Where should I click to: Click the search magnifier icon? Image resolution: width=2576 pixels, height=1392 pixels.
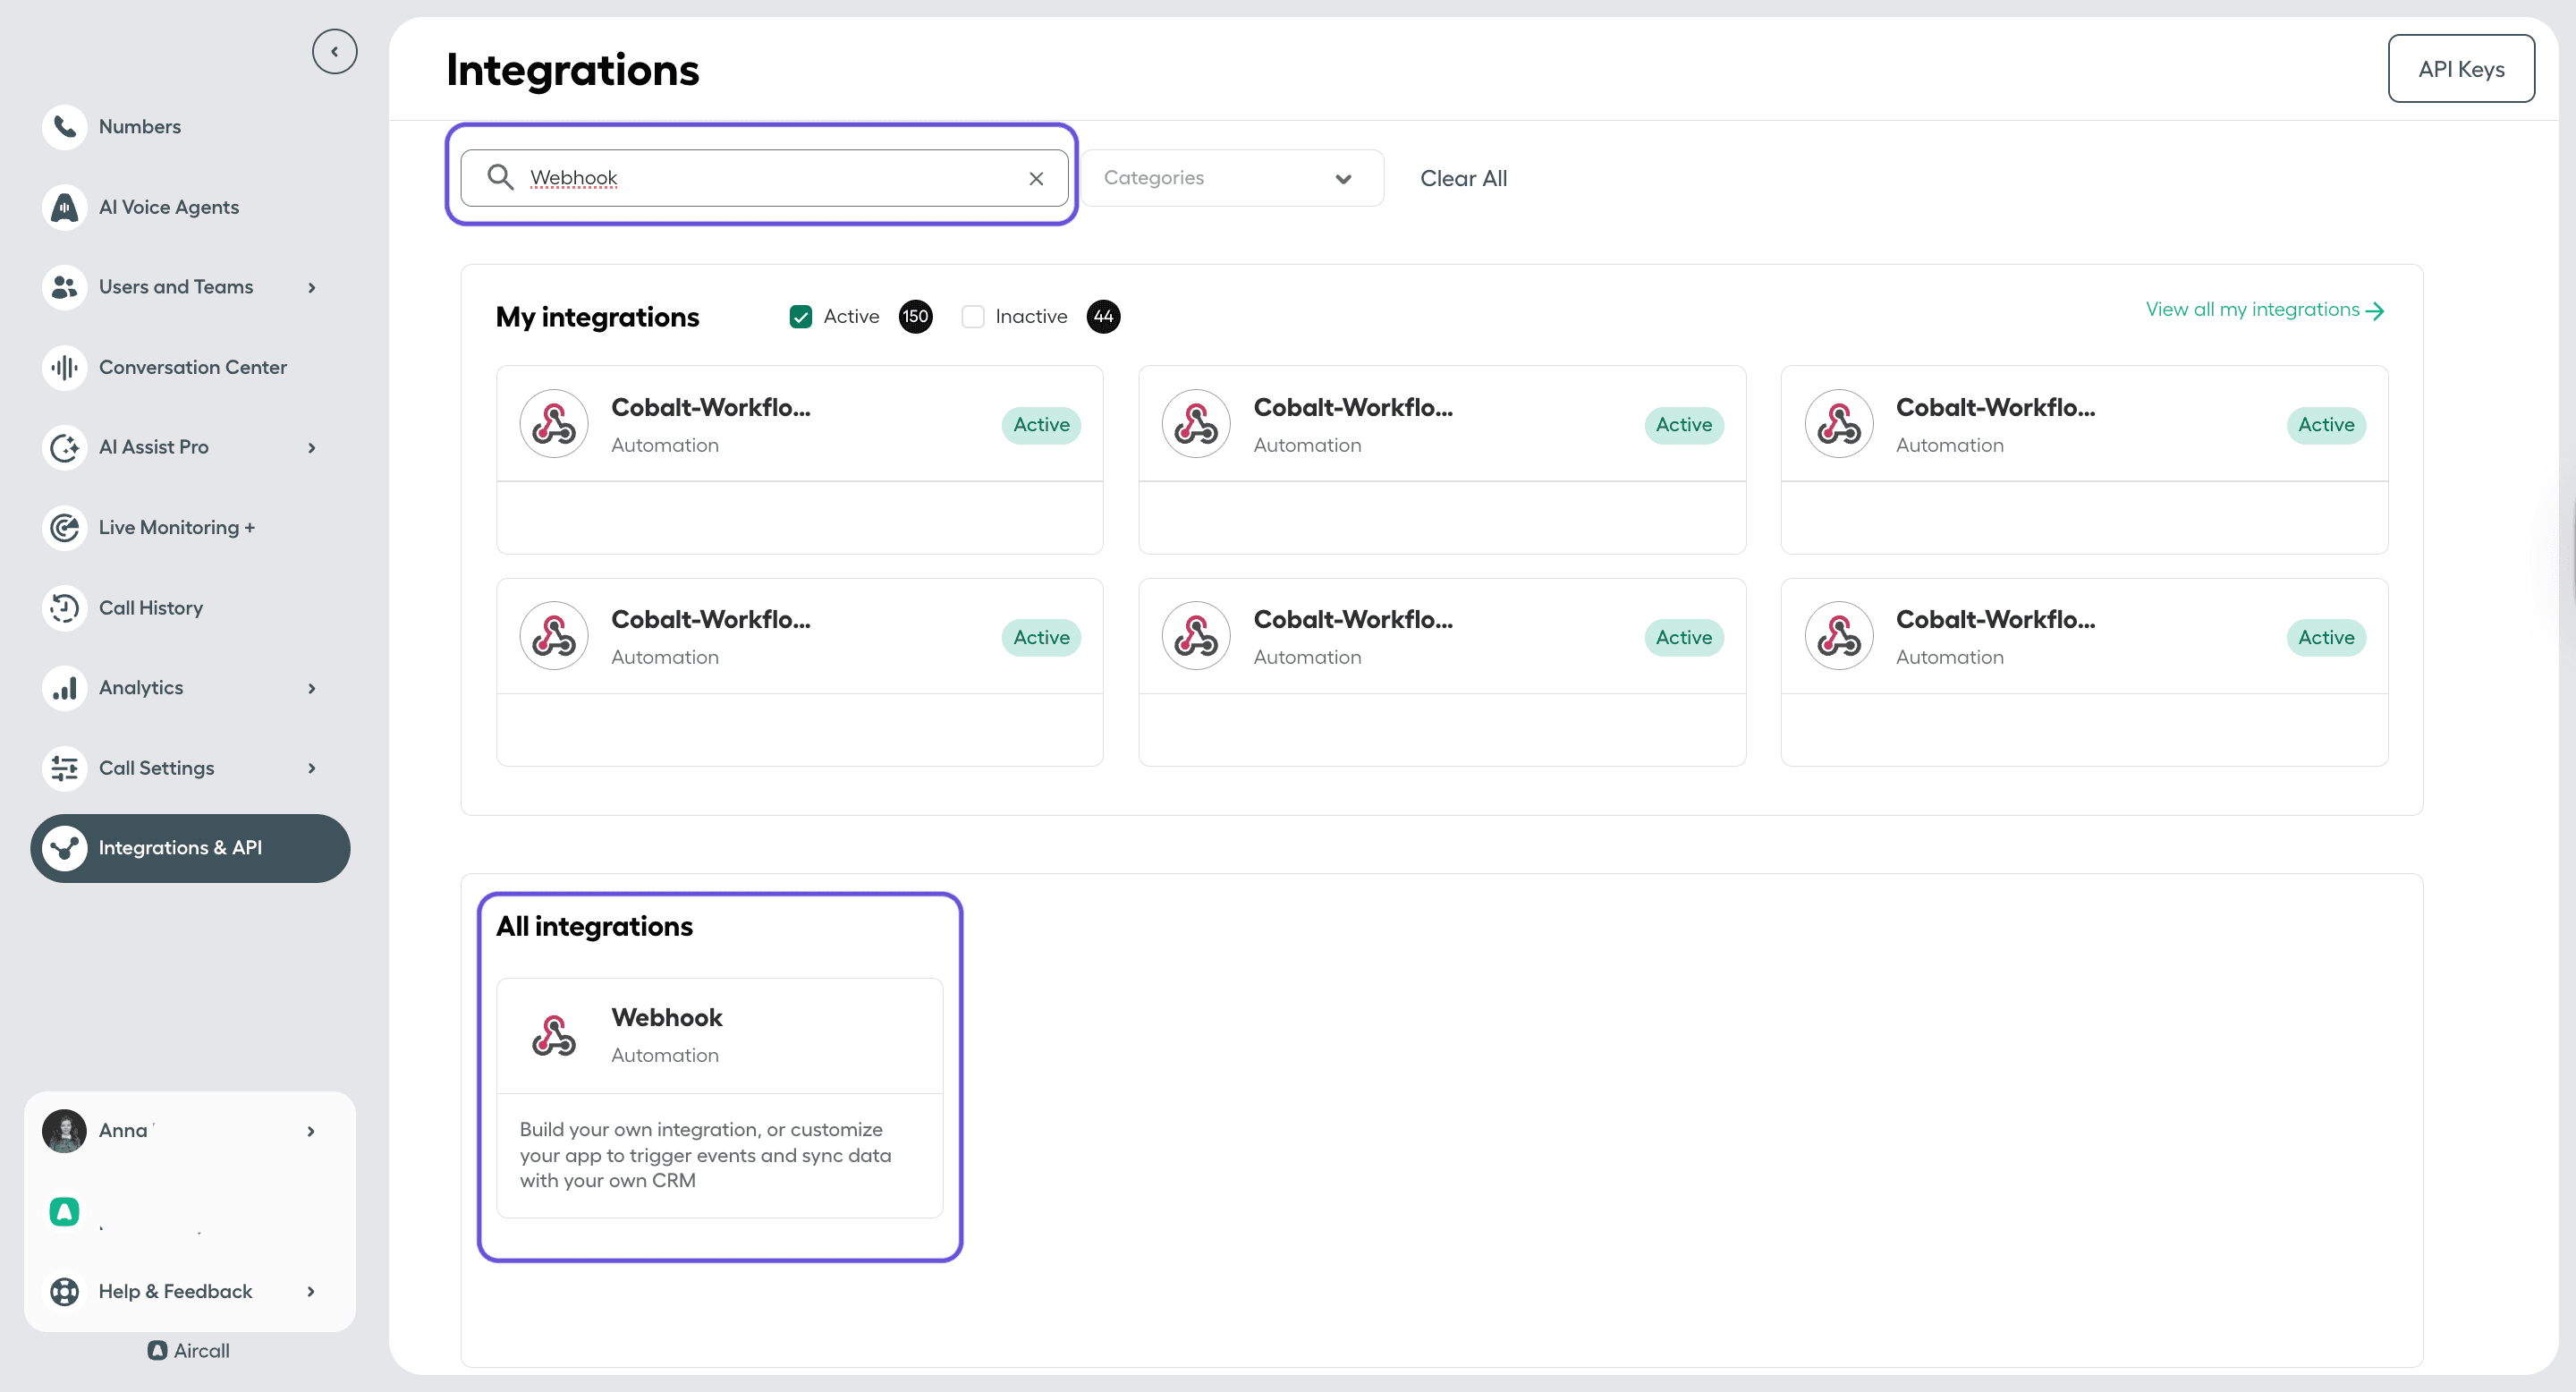pyautogui.click(x=500, y=177)
